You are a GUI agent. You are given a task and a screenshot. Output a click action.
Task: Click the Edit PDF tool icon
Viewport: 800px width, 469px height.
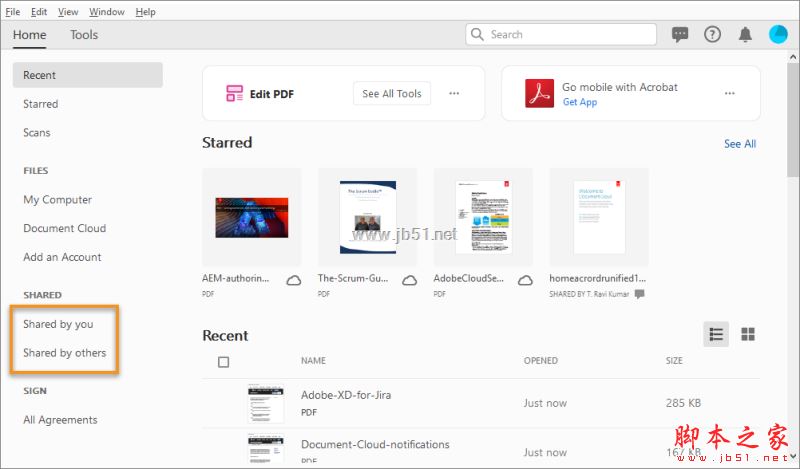pyautogui.click(x=234, y=93)
